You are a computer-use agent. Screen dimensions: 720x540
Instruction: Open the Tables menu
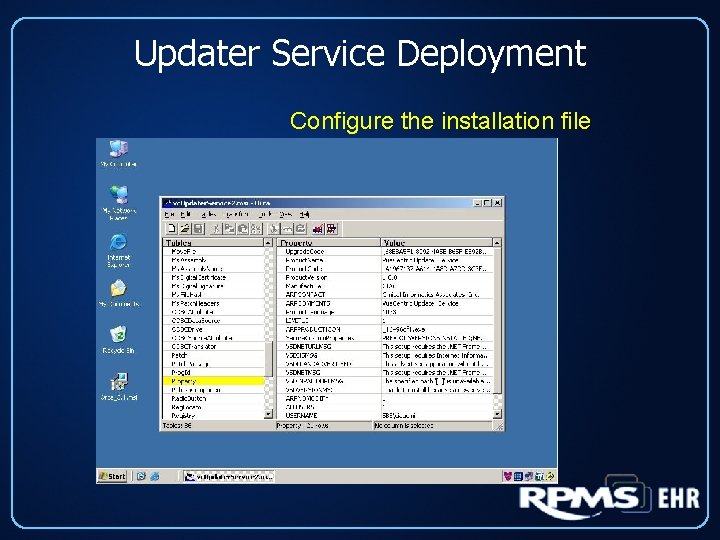tap(208, 214)
